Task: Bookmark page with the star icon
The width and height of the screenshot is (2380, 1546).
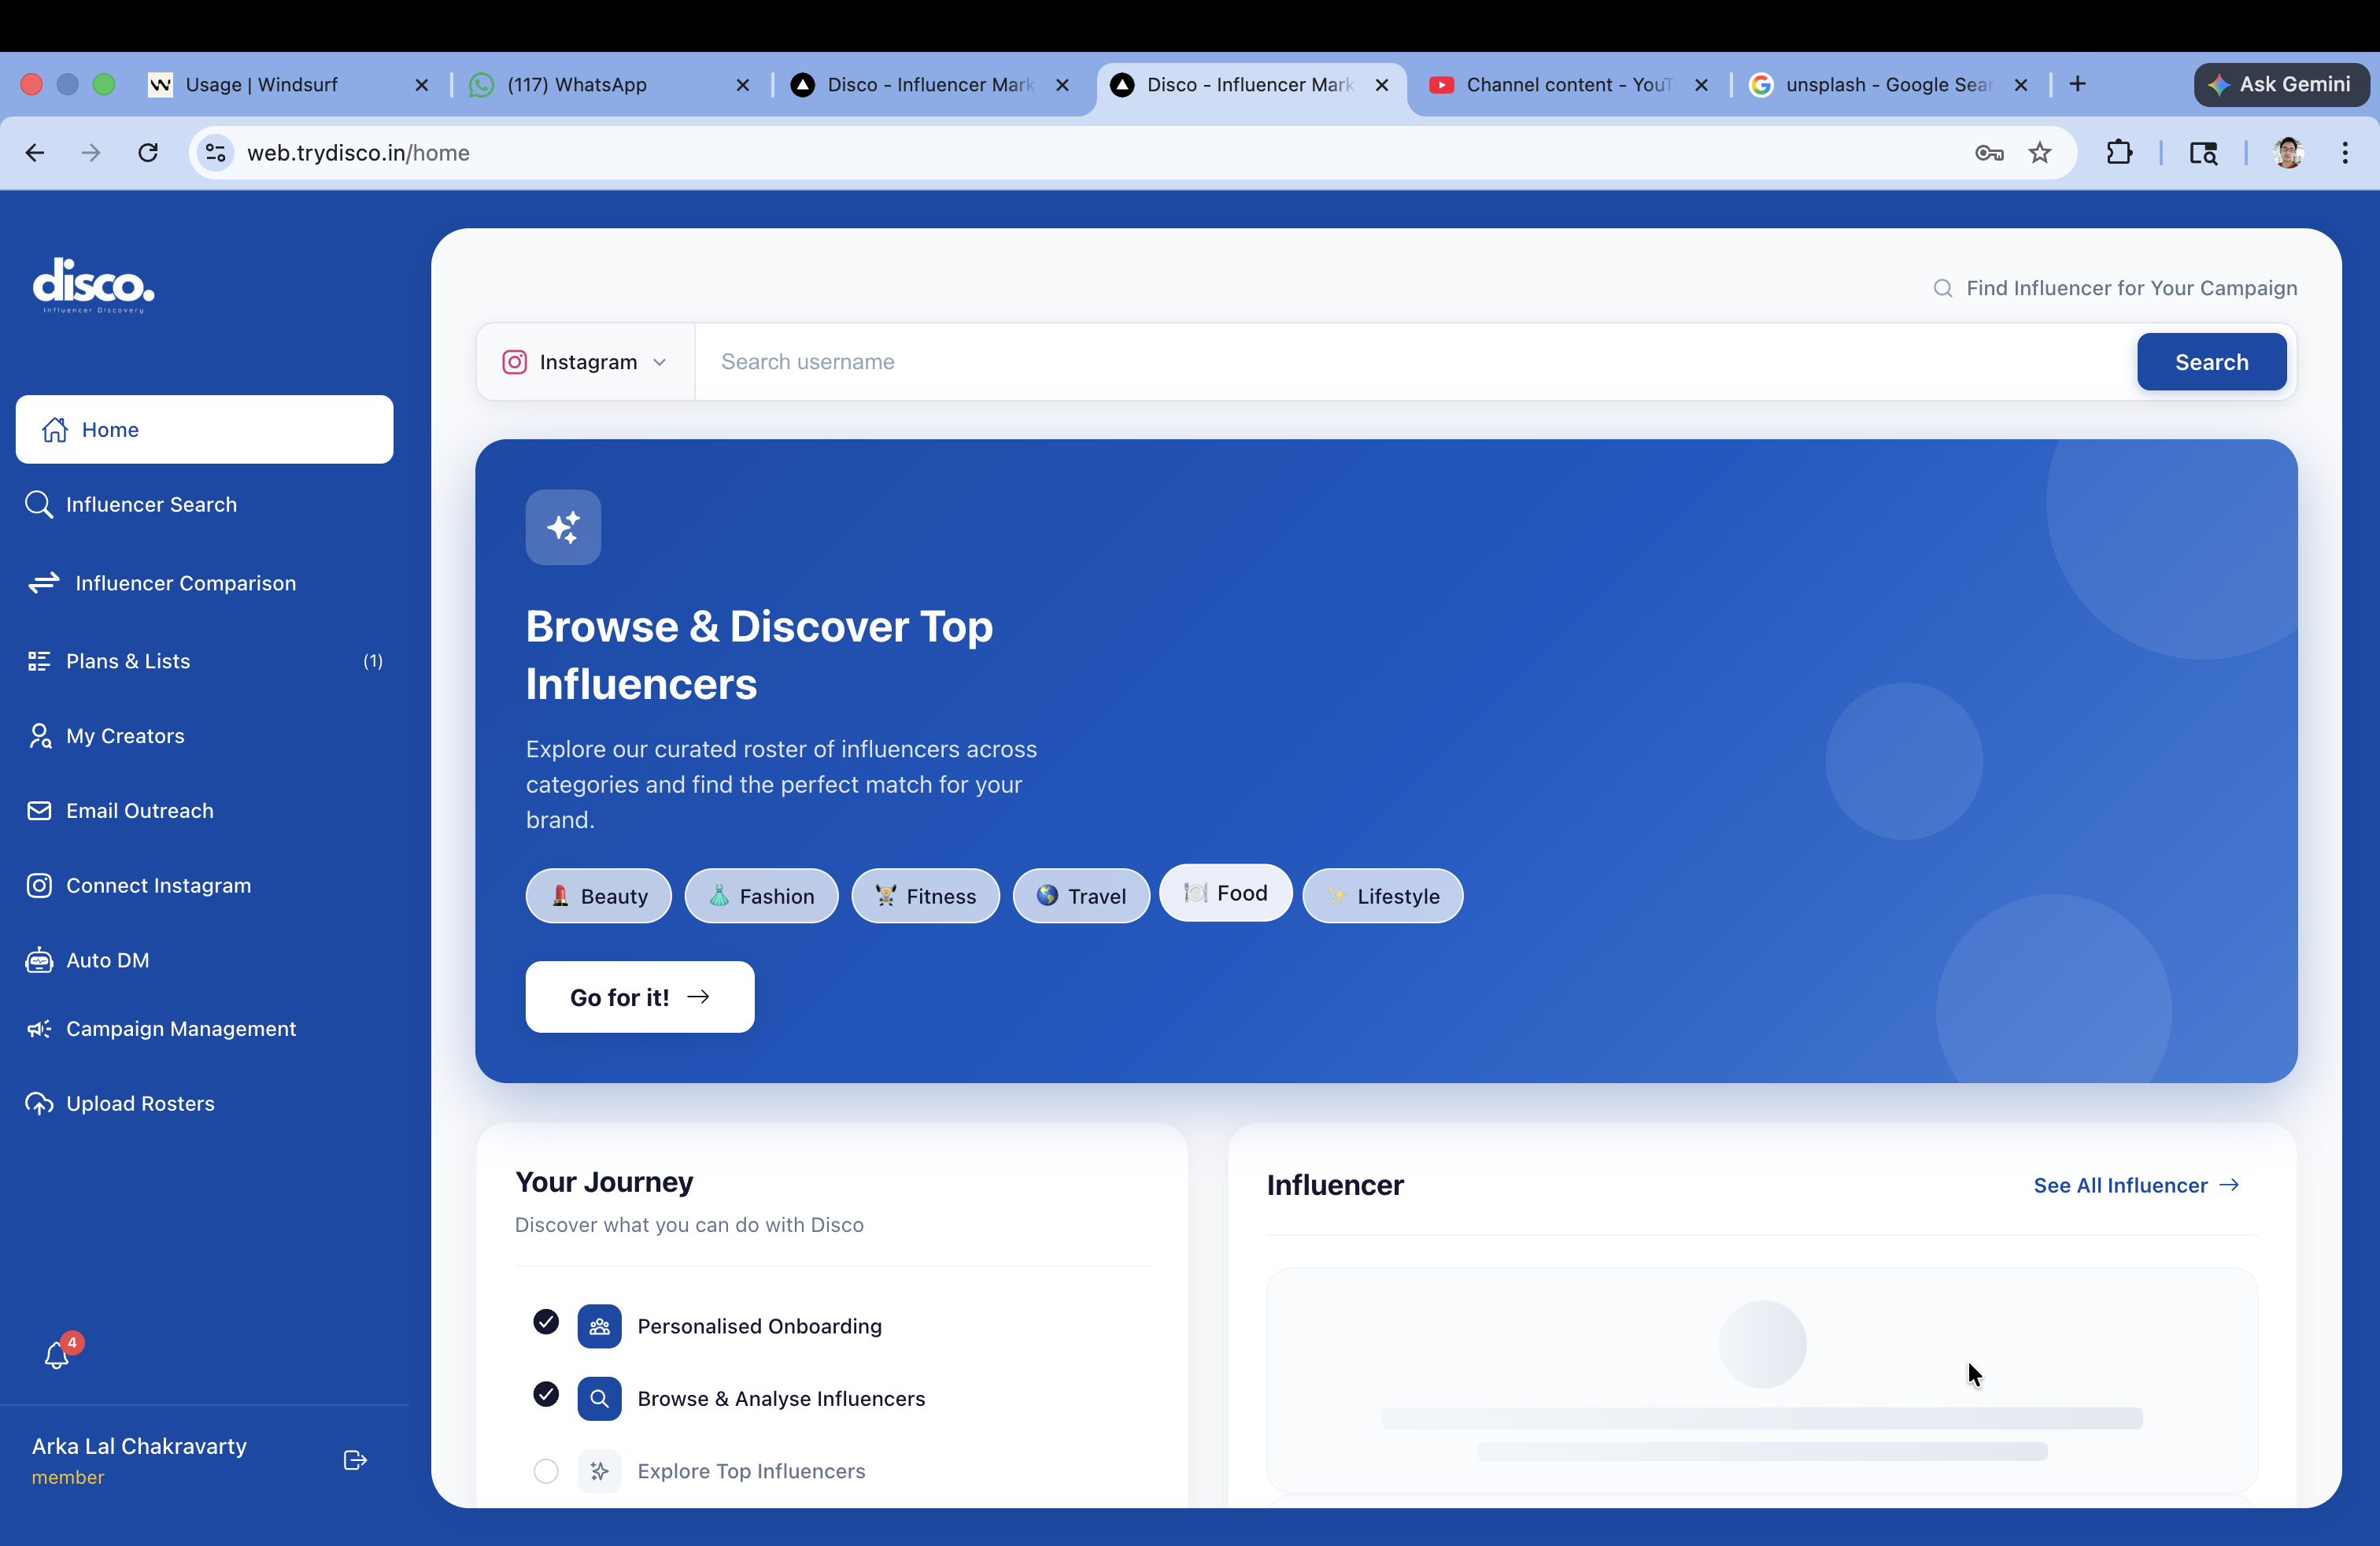Action: coord(2040,153)
